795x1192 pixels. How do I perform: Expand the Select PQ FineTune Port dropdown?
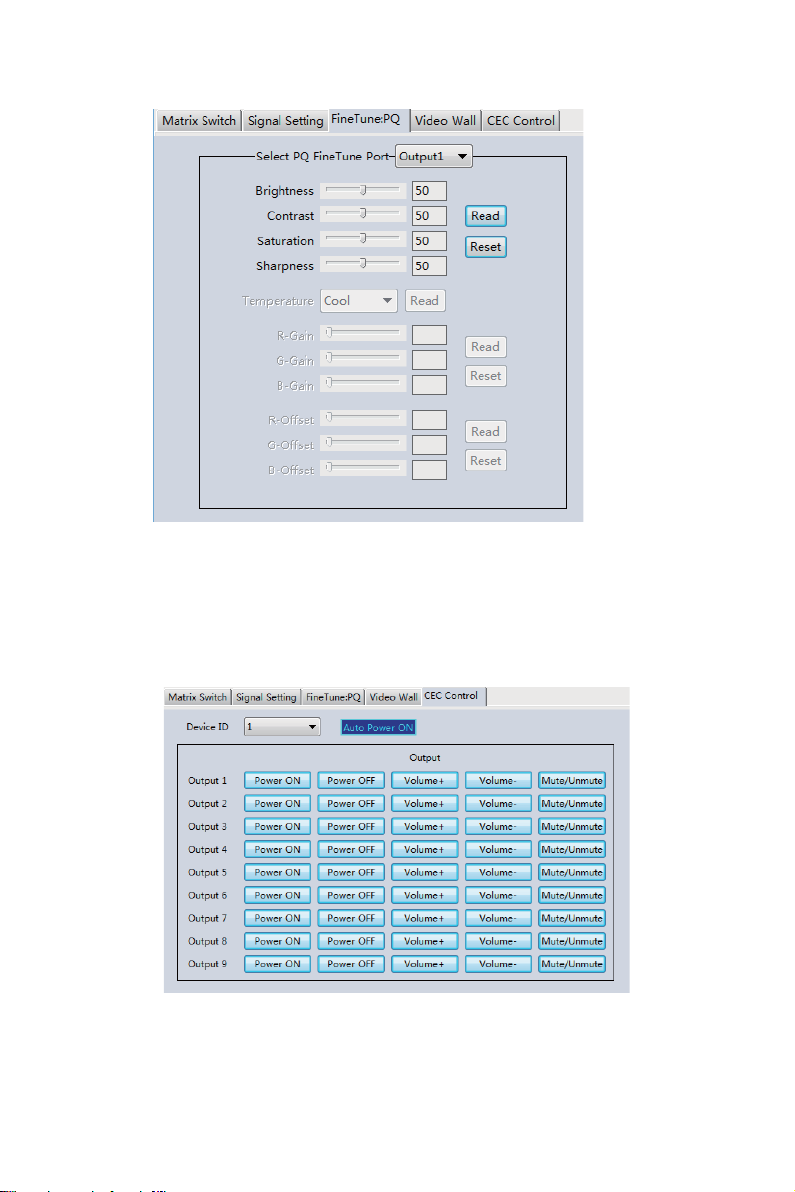[x=434, y=157]
